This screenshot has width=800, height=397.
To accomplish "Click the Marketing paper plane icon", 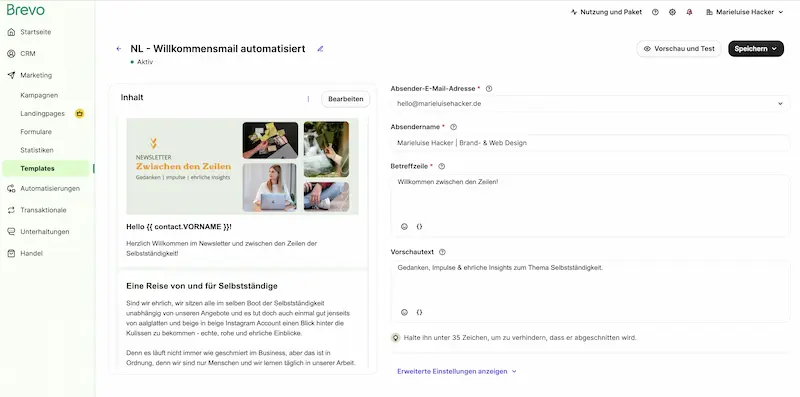I will 11,75.
